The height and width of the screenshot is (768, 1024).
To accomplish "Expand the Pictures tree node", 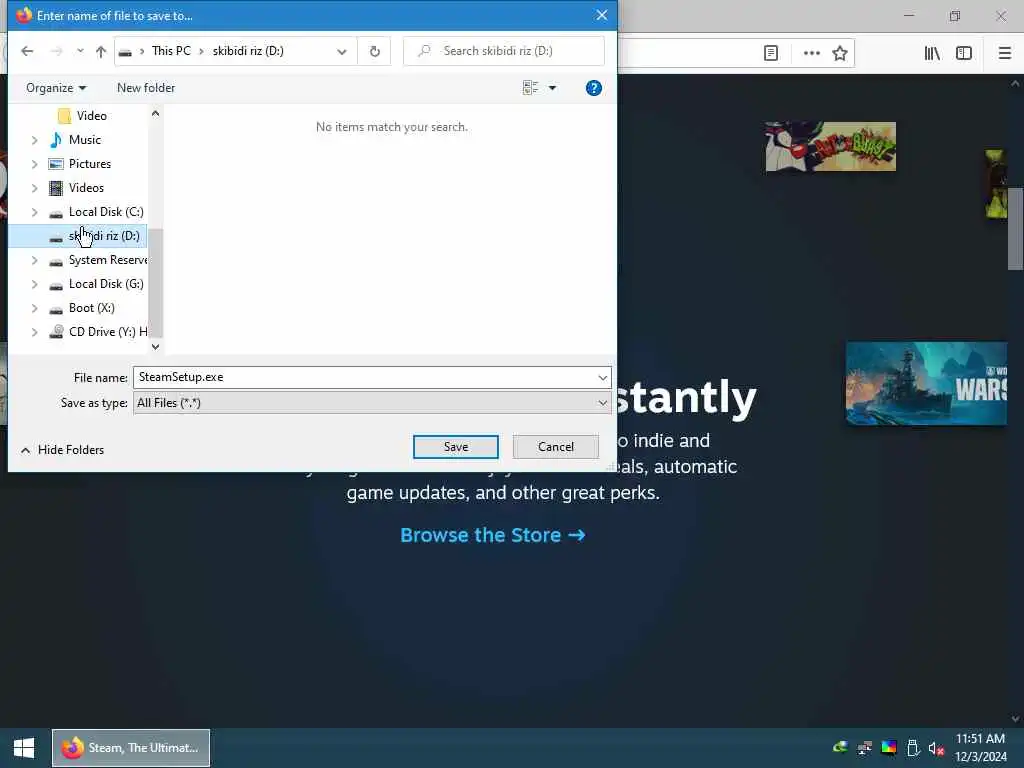I will (34, 164).
